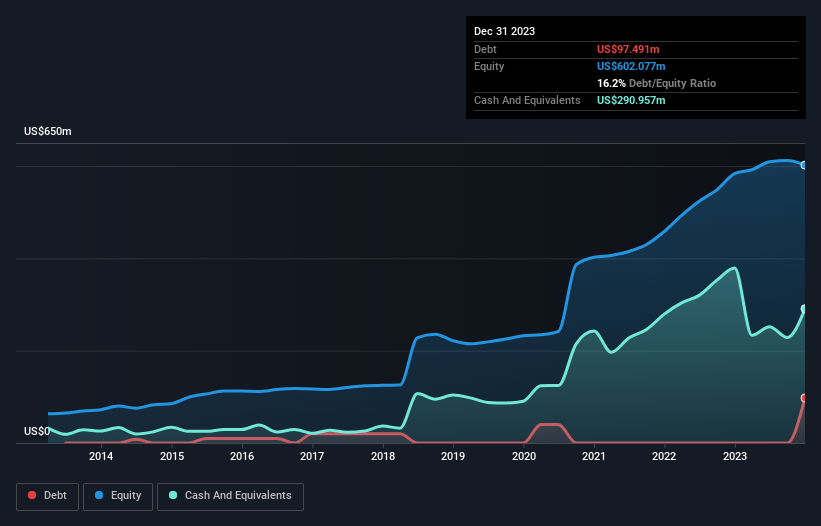Click the 2015 x-axis label
This screenshot has width=821, height=526.
[172, 456]
